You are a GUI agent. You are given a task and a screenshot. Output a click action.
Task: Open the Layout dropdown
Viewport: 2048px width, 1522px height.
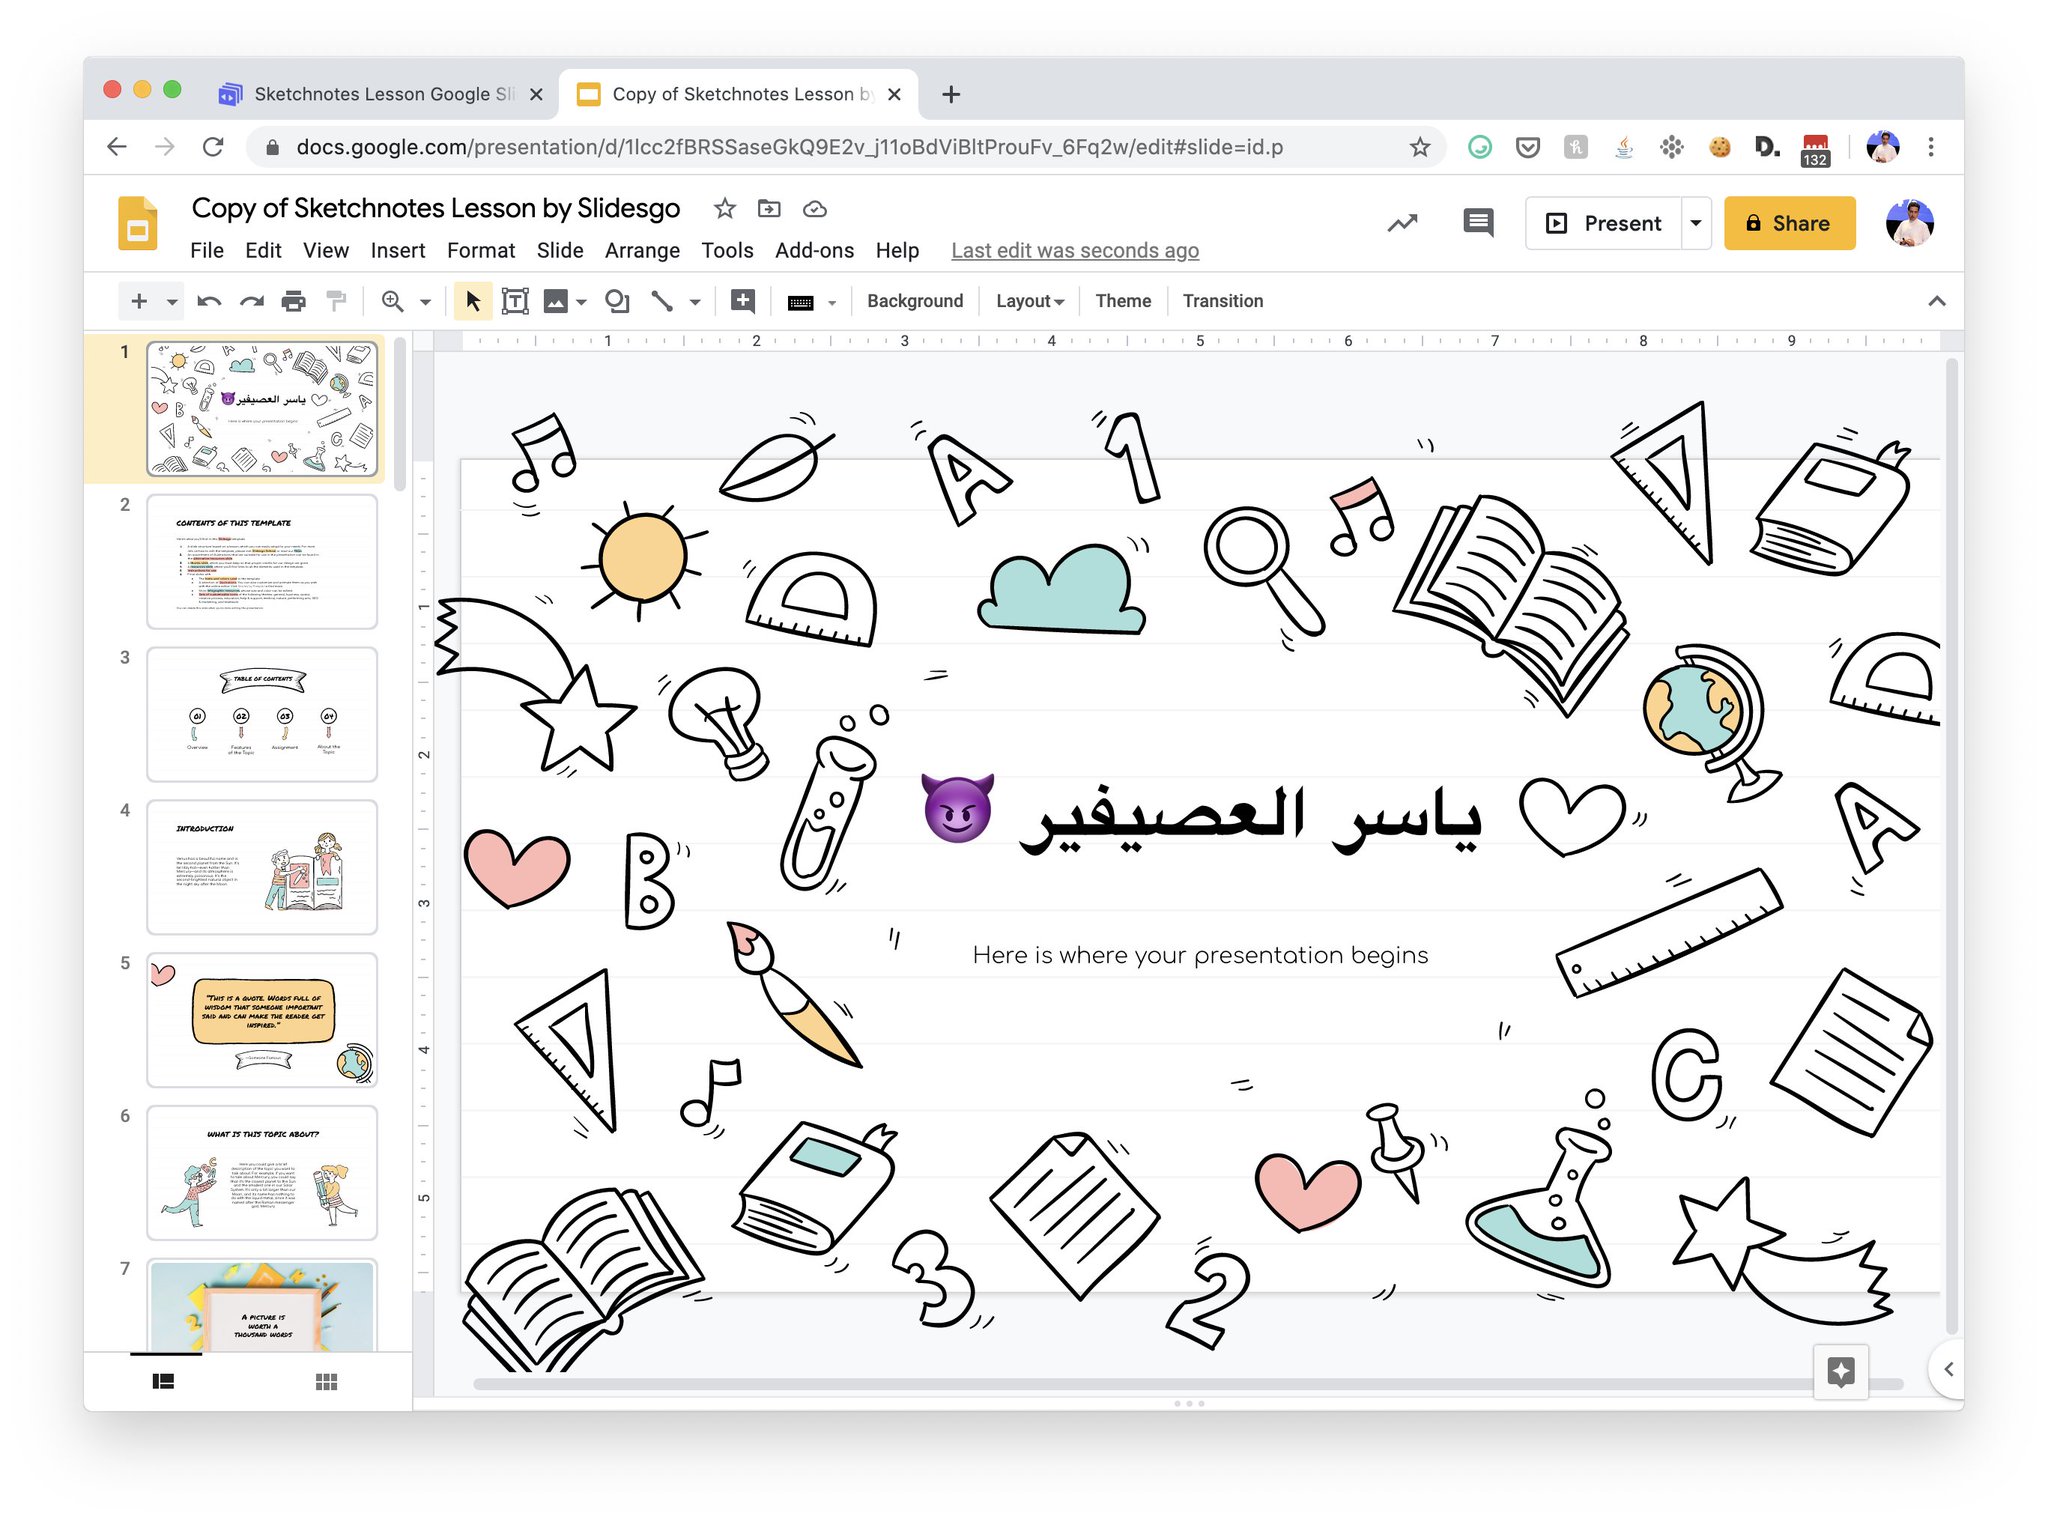click(x=1029, y=301)
